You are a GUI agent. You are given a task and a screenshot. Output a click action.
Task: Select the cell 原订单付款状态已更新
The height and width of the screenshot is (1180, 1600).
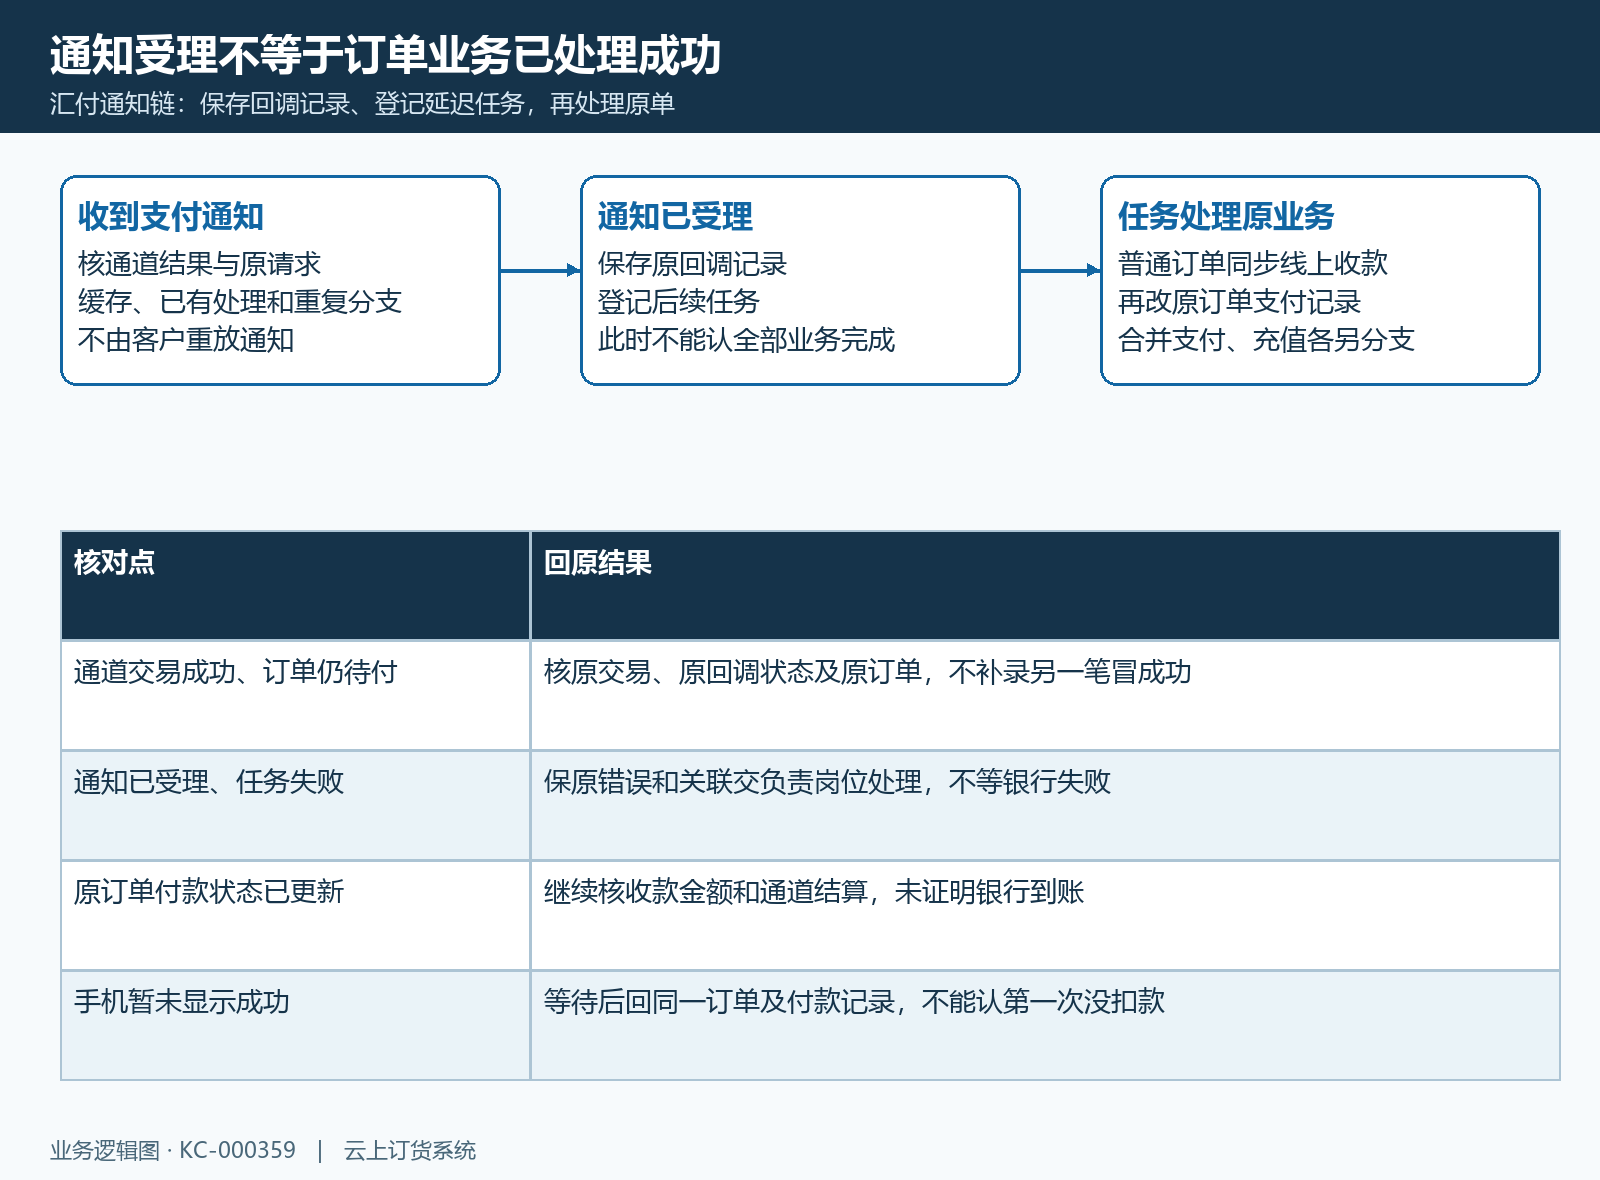point(296,916)
